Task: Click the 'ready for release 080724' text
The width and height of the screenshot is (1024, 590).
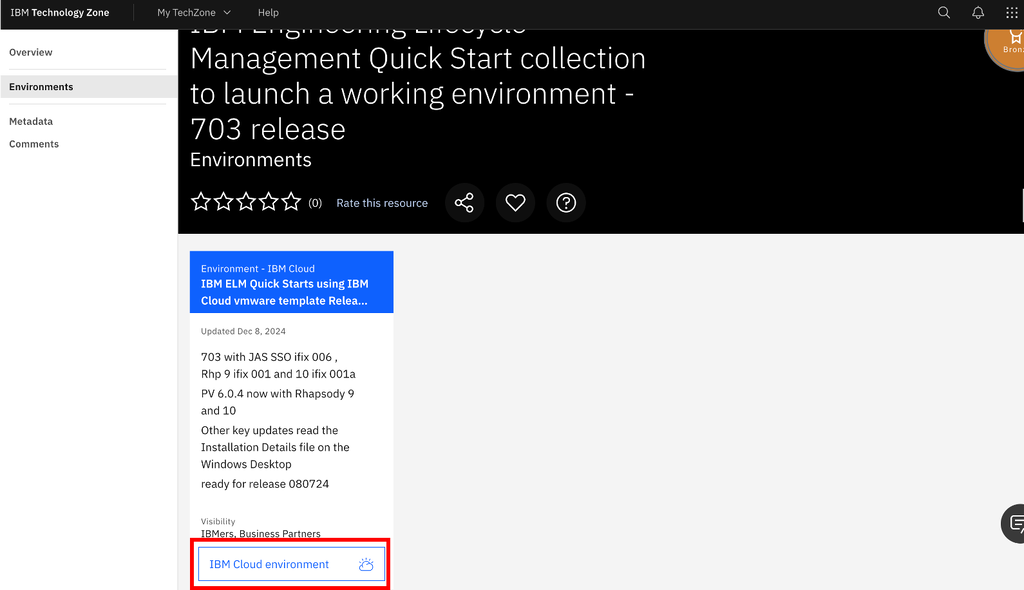Action: point(264,484)
